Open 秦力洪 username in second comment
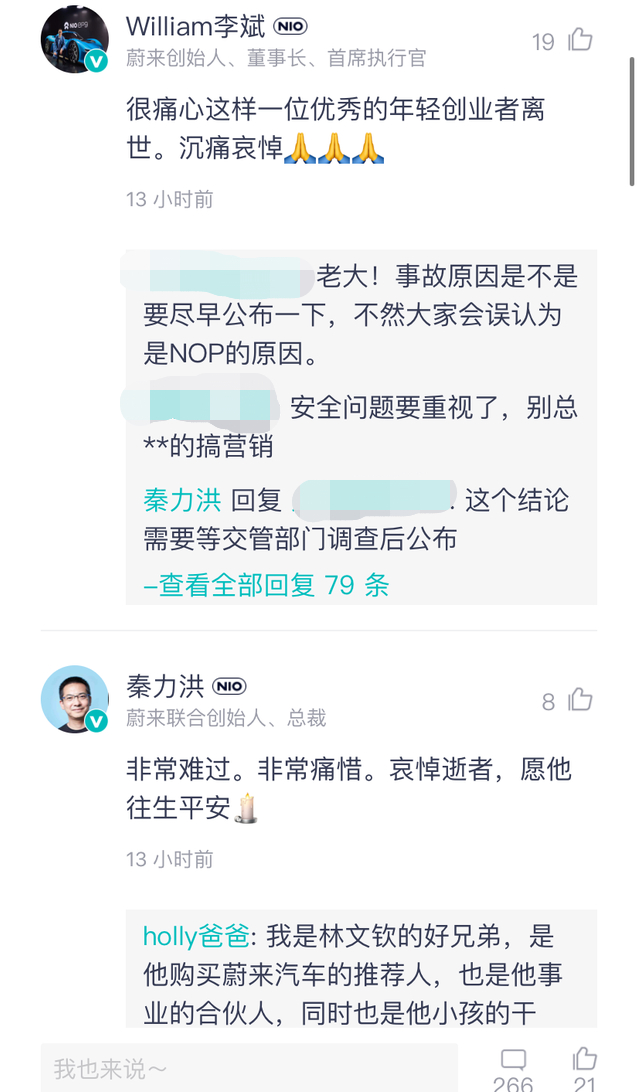Viewport: 638px width, 1092px height. point(165,686)
